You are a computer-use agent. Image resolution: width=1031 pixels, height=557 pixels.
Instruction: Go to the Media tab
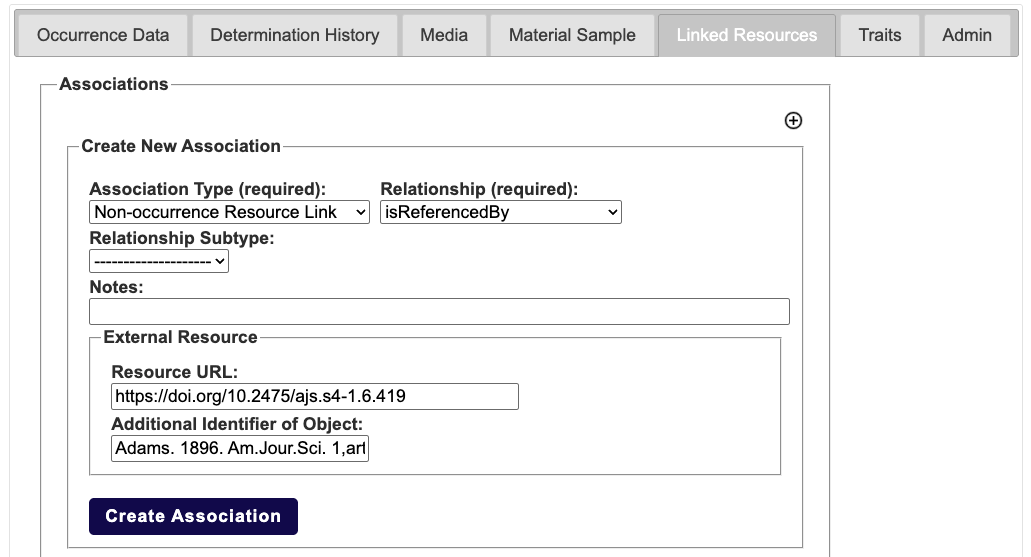[444, 35]
